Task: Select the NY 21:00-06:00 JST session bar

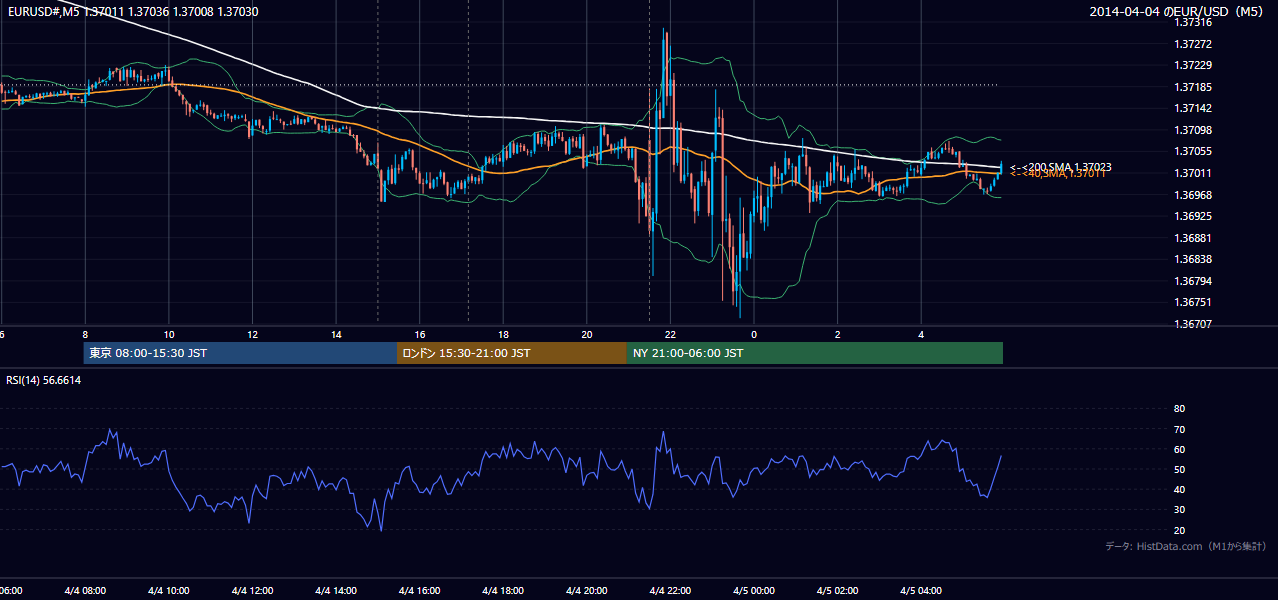Action: pos(815,353)
